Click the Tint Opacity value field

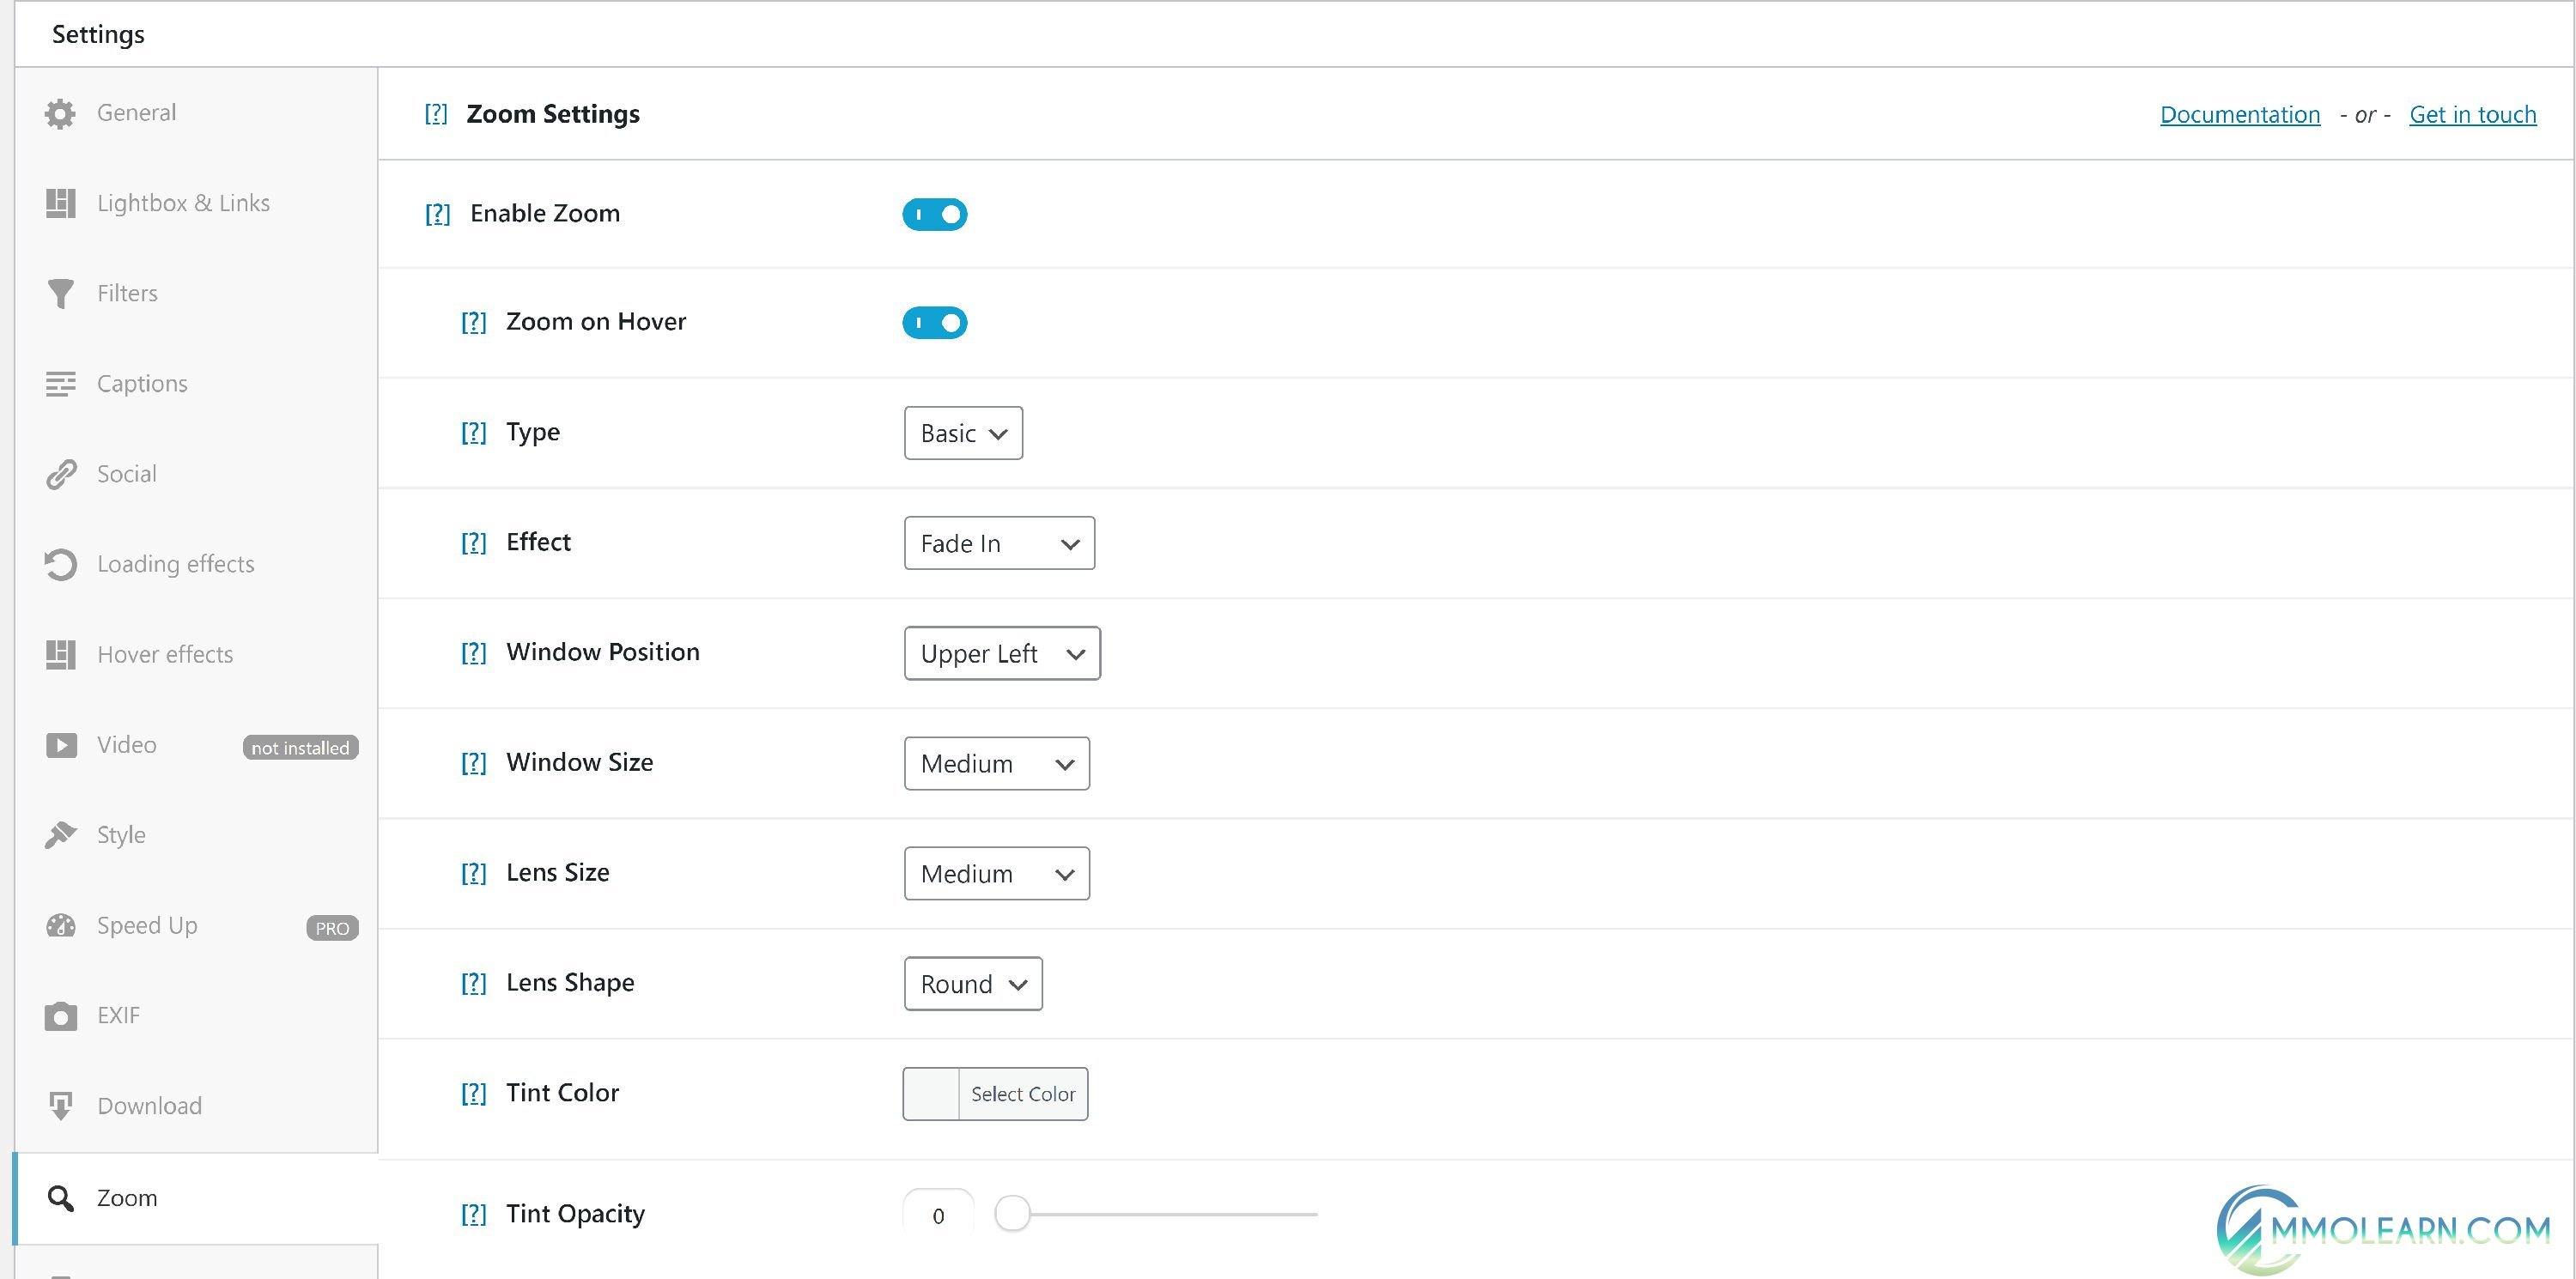pyautogui.click(x=938, y=1214)
